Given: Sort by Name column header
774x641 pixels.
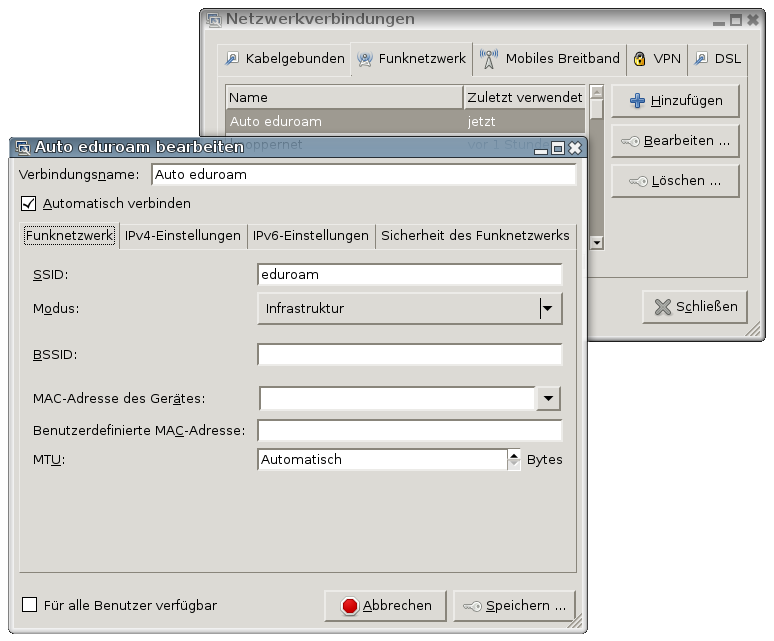Looking at the screenshot, I should 344,97.
